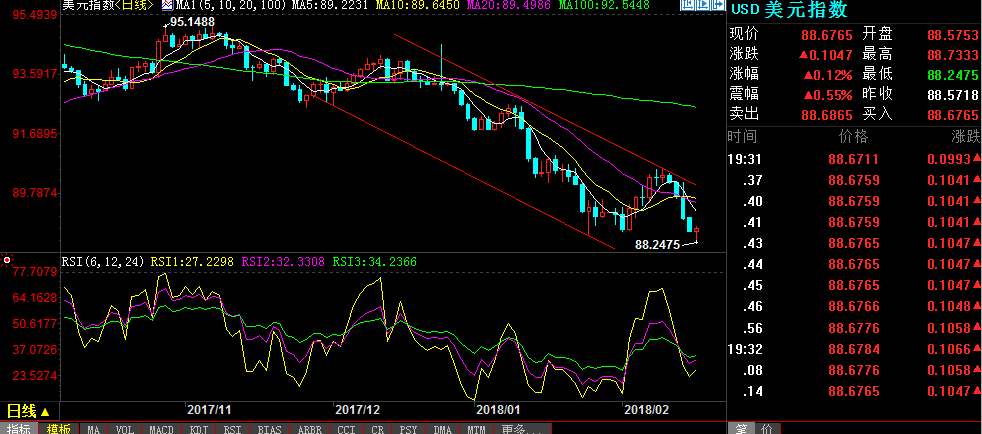Switch to the 笔 tick tab
The width and height of the screenshot is (982, 434).
click(x=742, y=429)
